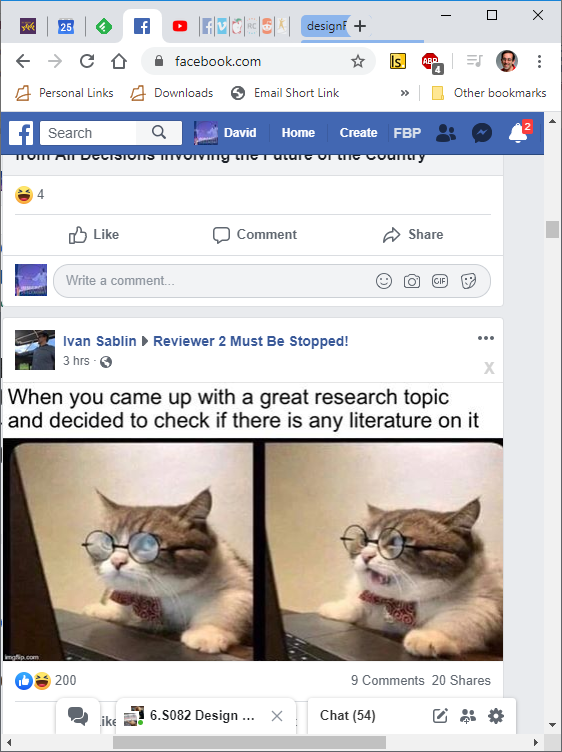This screenshot has height=752, width=562.
Task: Click the Share button on the post
Action: (x=413, y=235)
